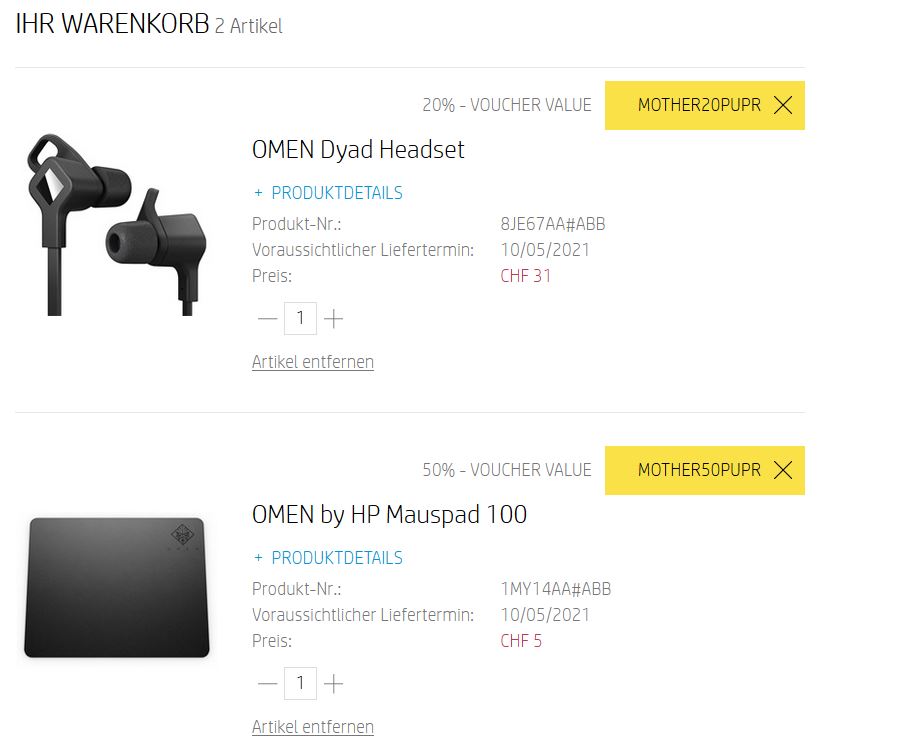This screenshot has height=749, width=920.
Task: Click Artikel entfernen under the Dyad Headset
Action: 313,362
